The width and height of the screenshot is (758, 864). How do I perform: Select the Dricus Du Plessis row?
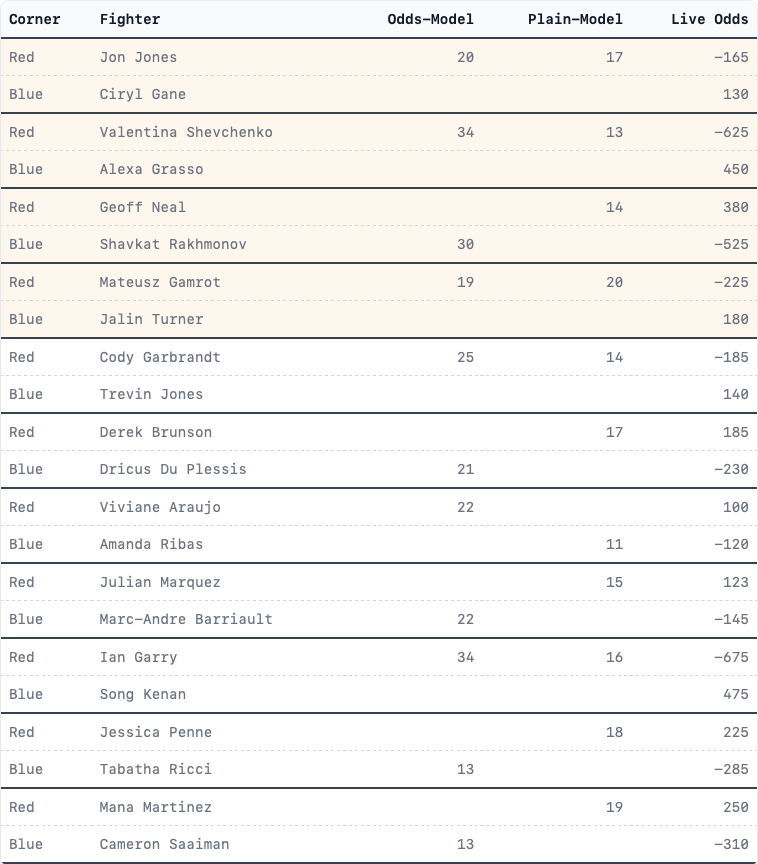(379, 469)
